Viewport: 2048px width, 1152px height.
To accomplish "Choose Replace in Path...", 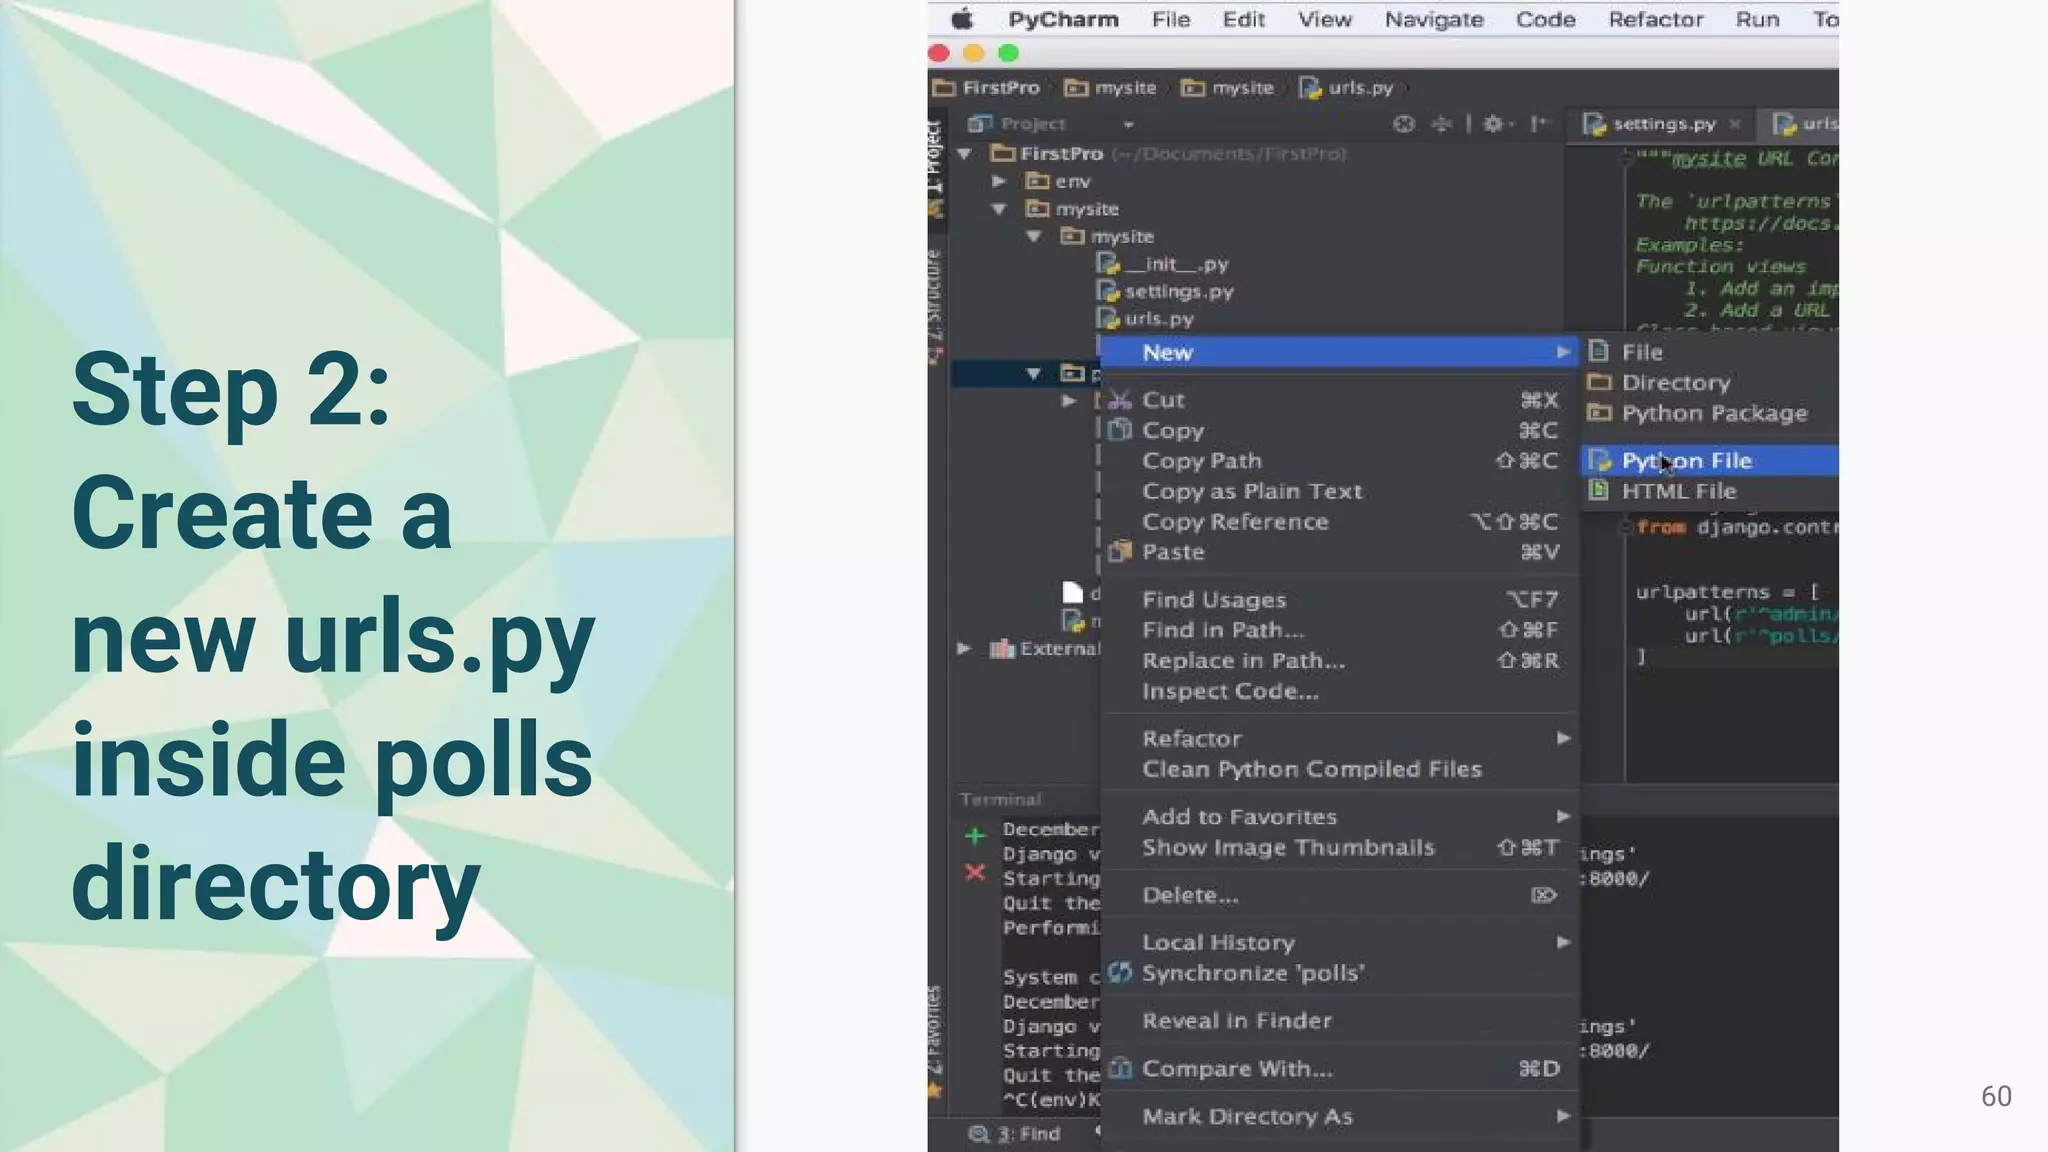I will (x=1339, y=661).
